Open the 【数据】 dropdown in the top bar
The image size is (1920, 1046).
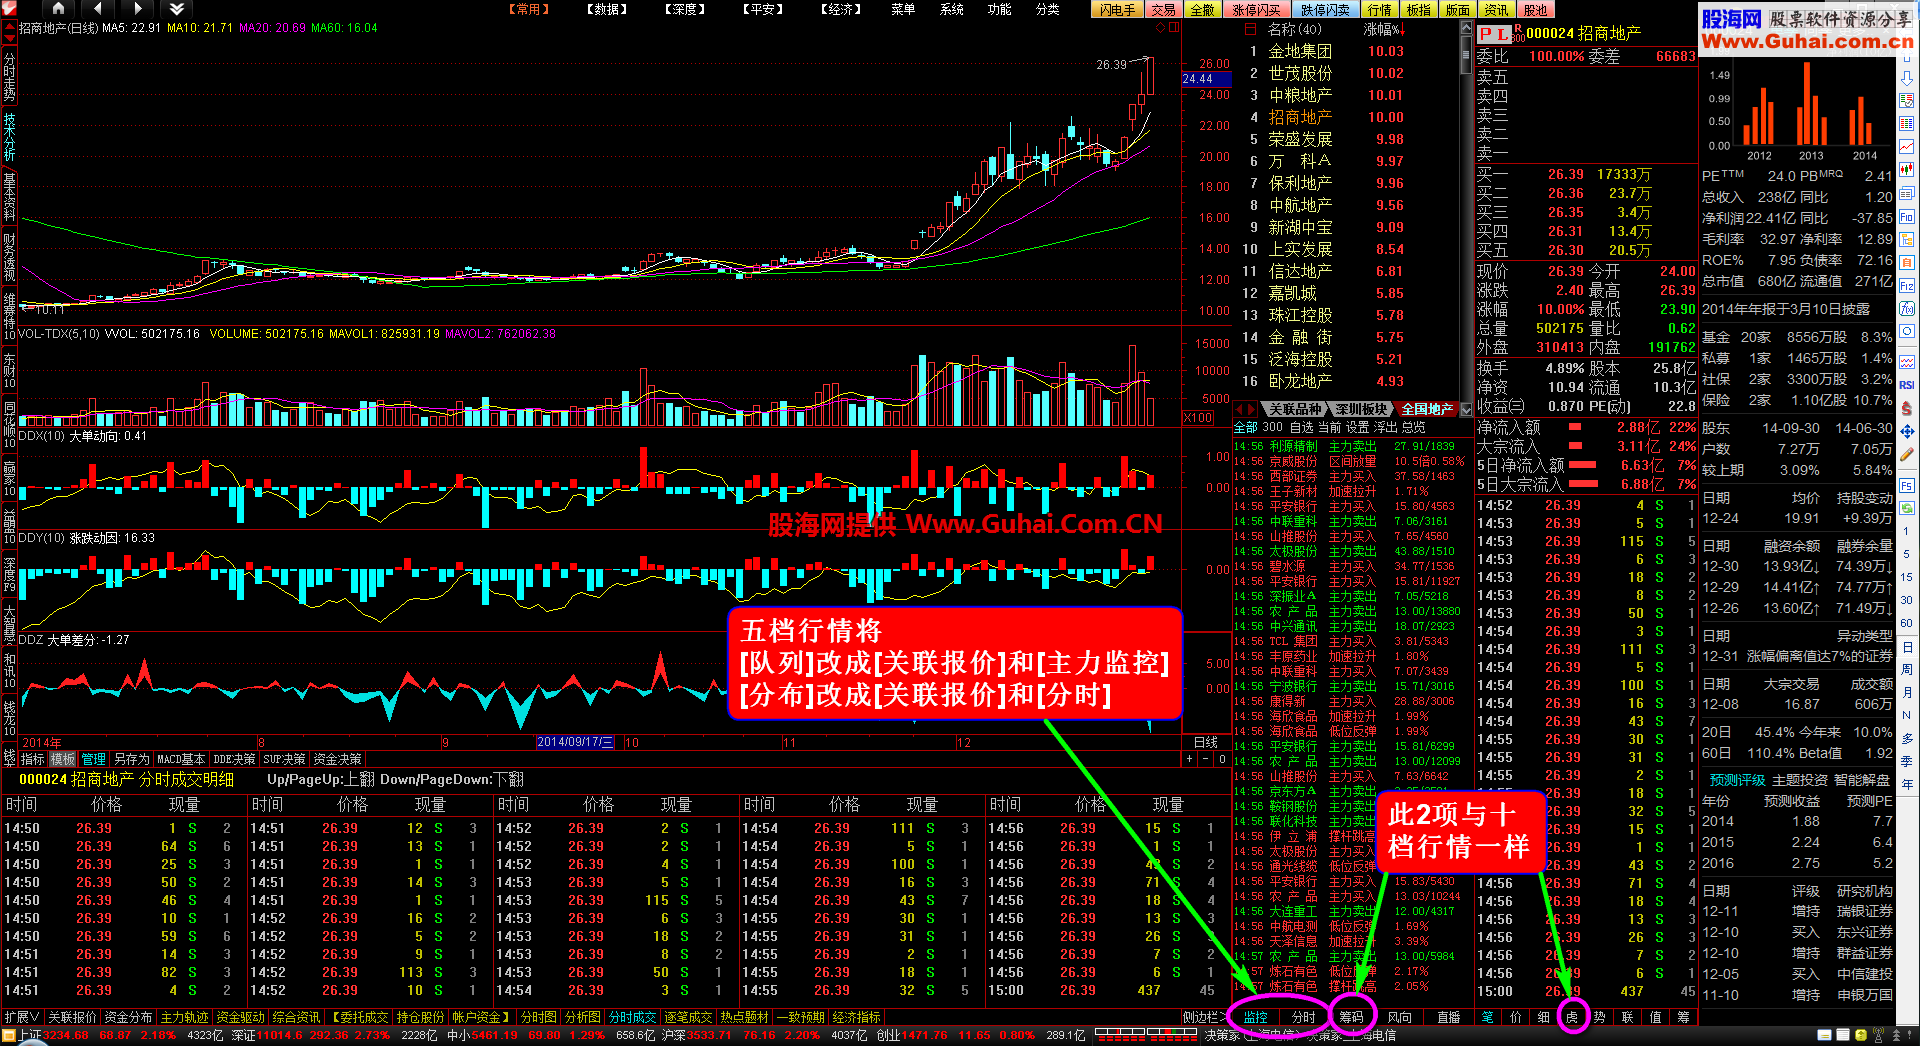coord(607,9)
